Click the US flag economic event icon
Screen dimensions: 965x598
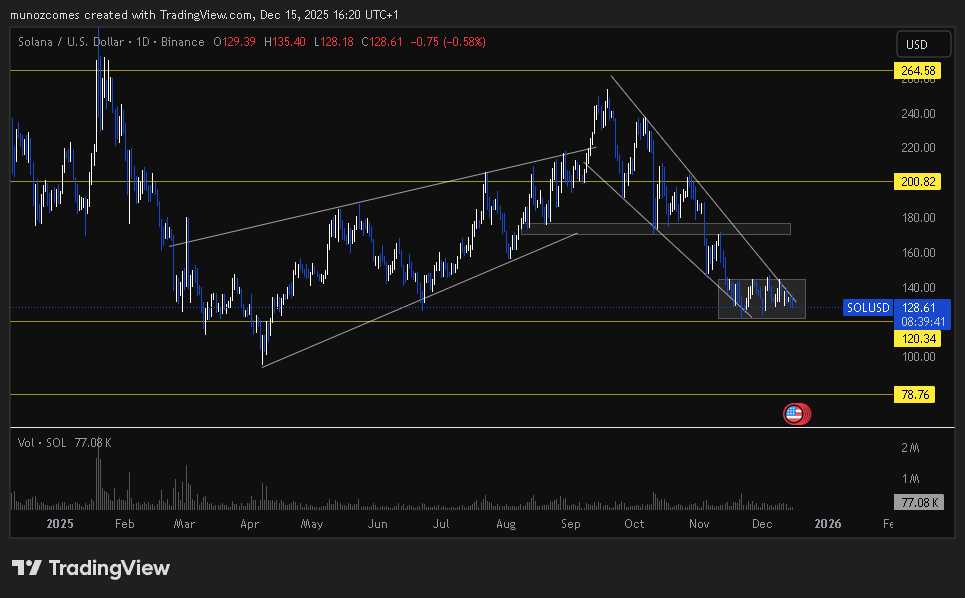click(x=796, y=414)
